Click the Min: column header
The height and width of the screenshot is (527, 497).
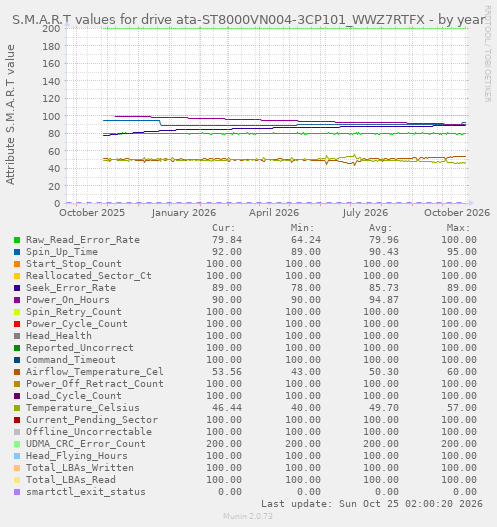pyautogui.click(x=302, y=228)
